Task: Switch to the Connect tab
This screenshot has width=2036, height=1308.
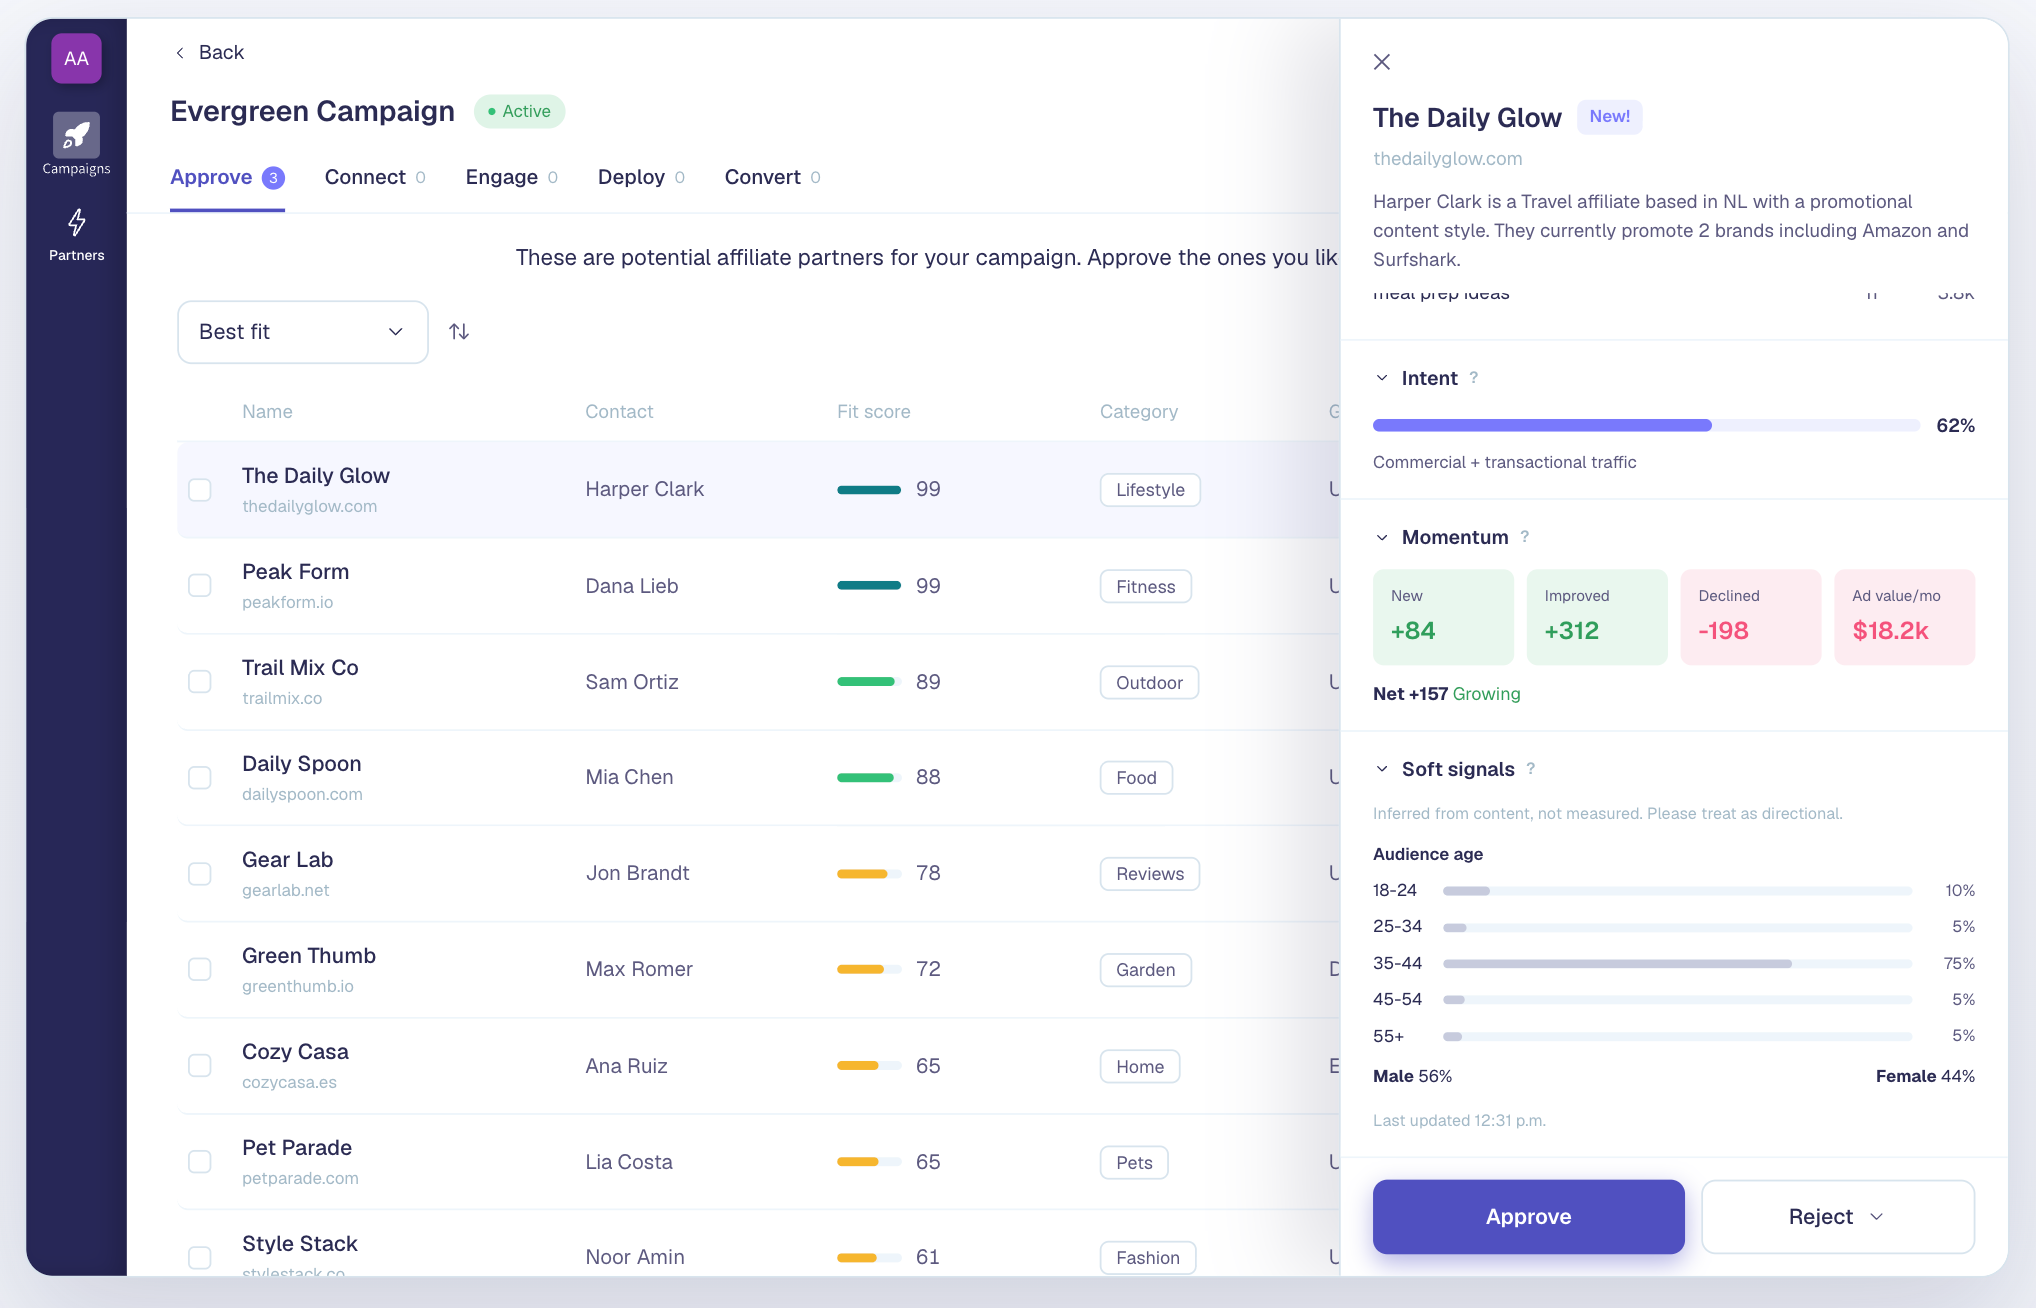Action: 375,177
